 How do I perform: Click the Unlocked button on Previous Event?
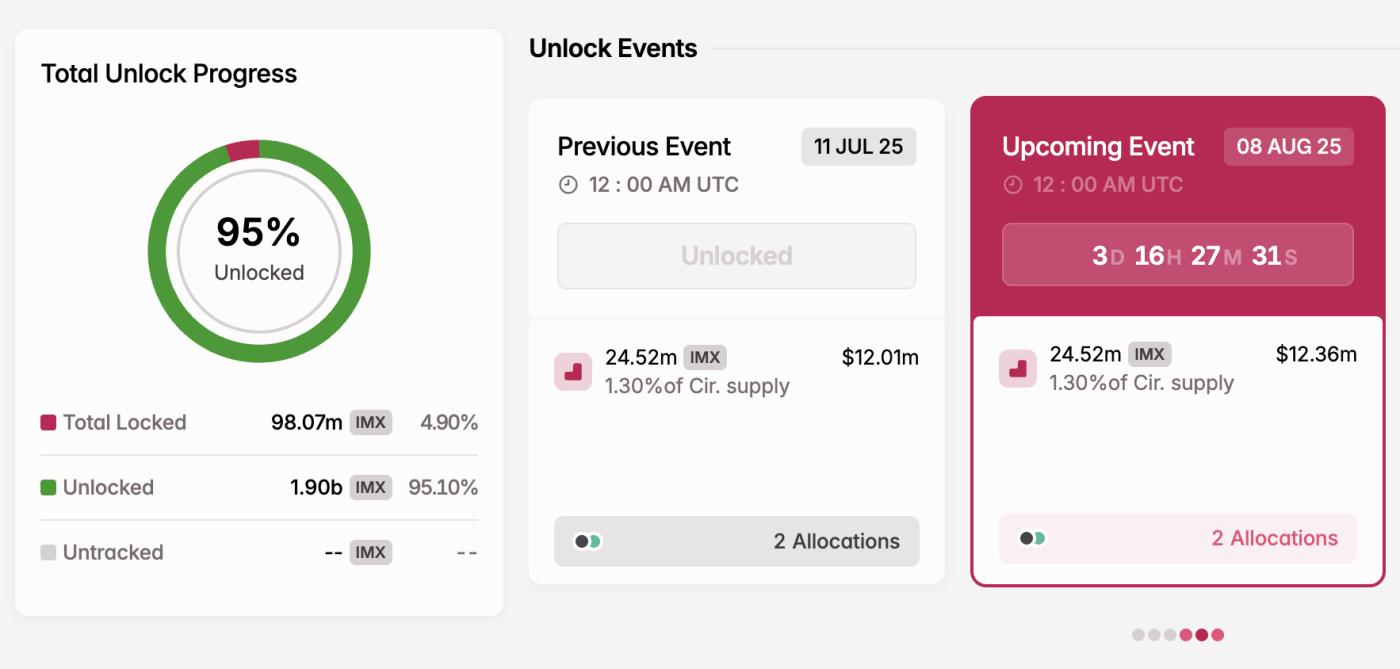[x=737, y=256]
